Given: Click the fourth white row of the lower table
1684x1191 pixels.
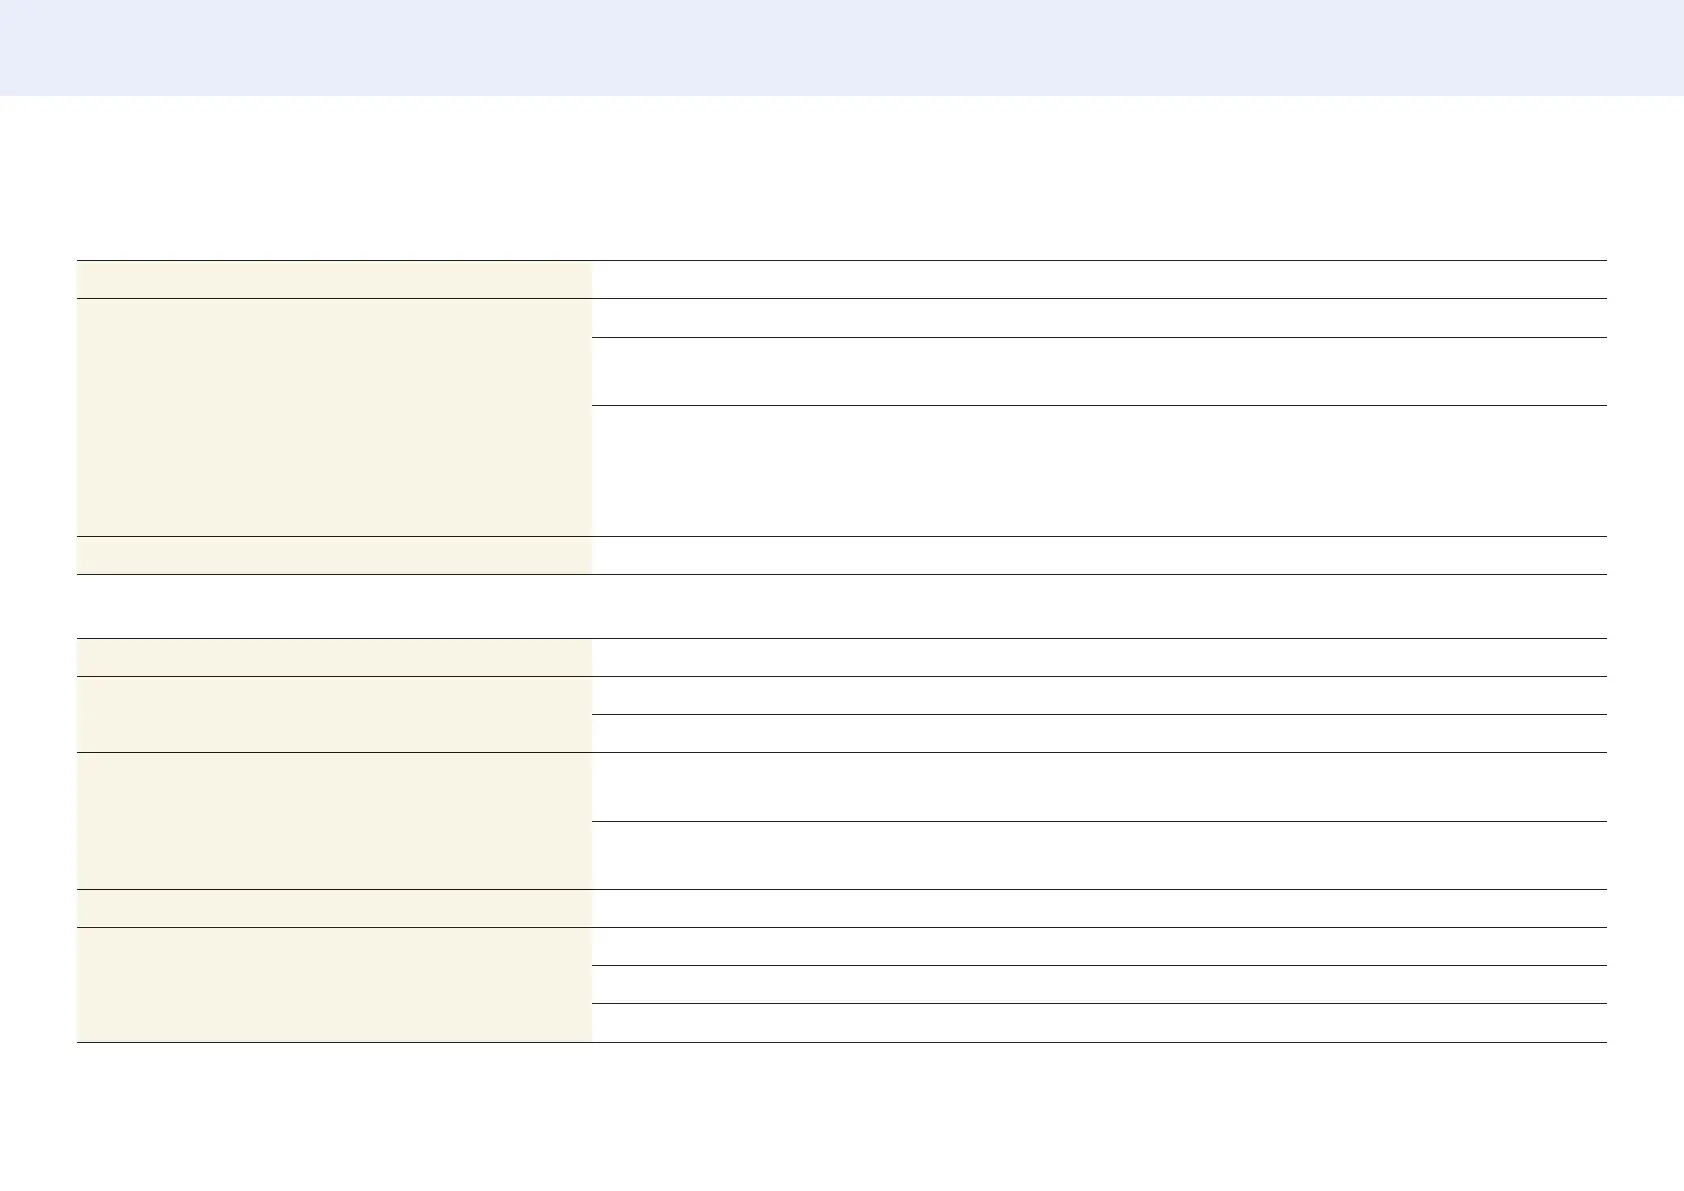Looking at the screenshot, I should coord(1099,787).
